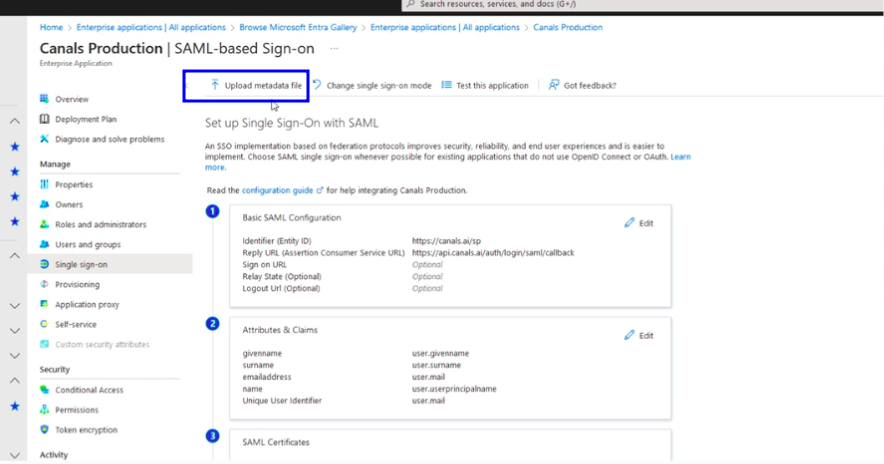
Task: Click the list icon beside Test this application
Action: (x=447, y=85)
